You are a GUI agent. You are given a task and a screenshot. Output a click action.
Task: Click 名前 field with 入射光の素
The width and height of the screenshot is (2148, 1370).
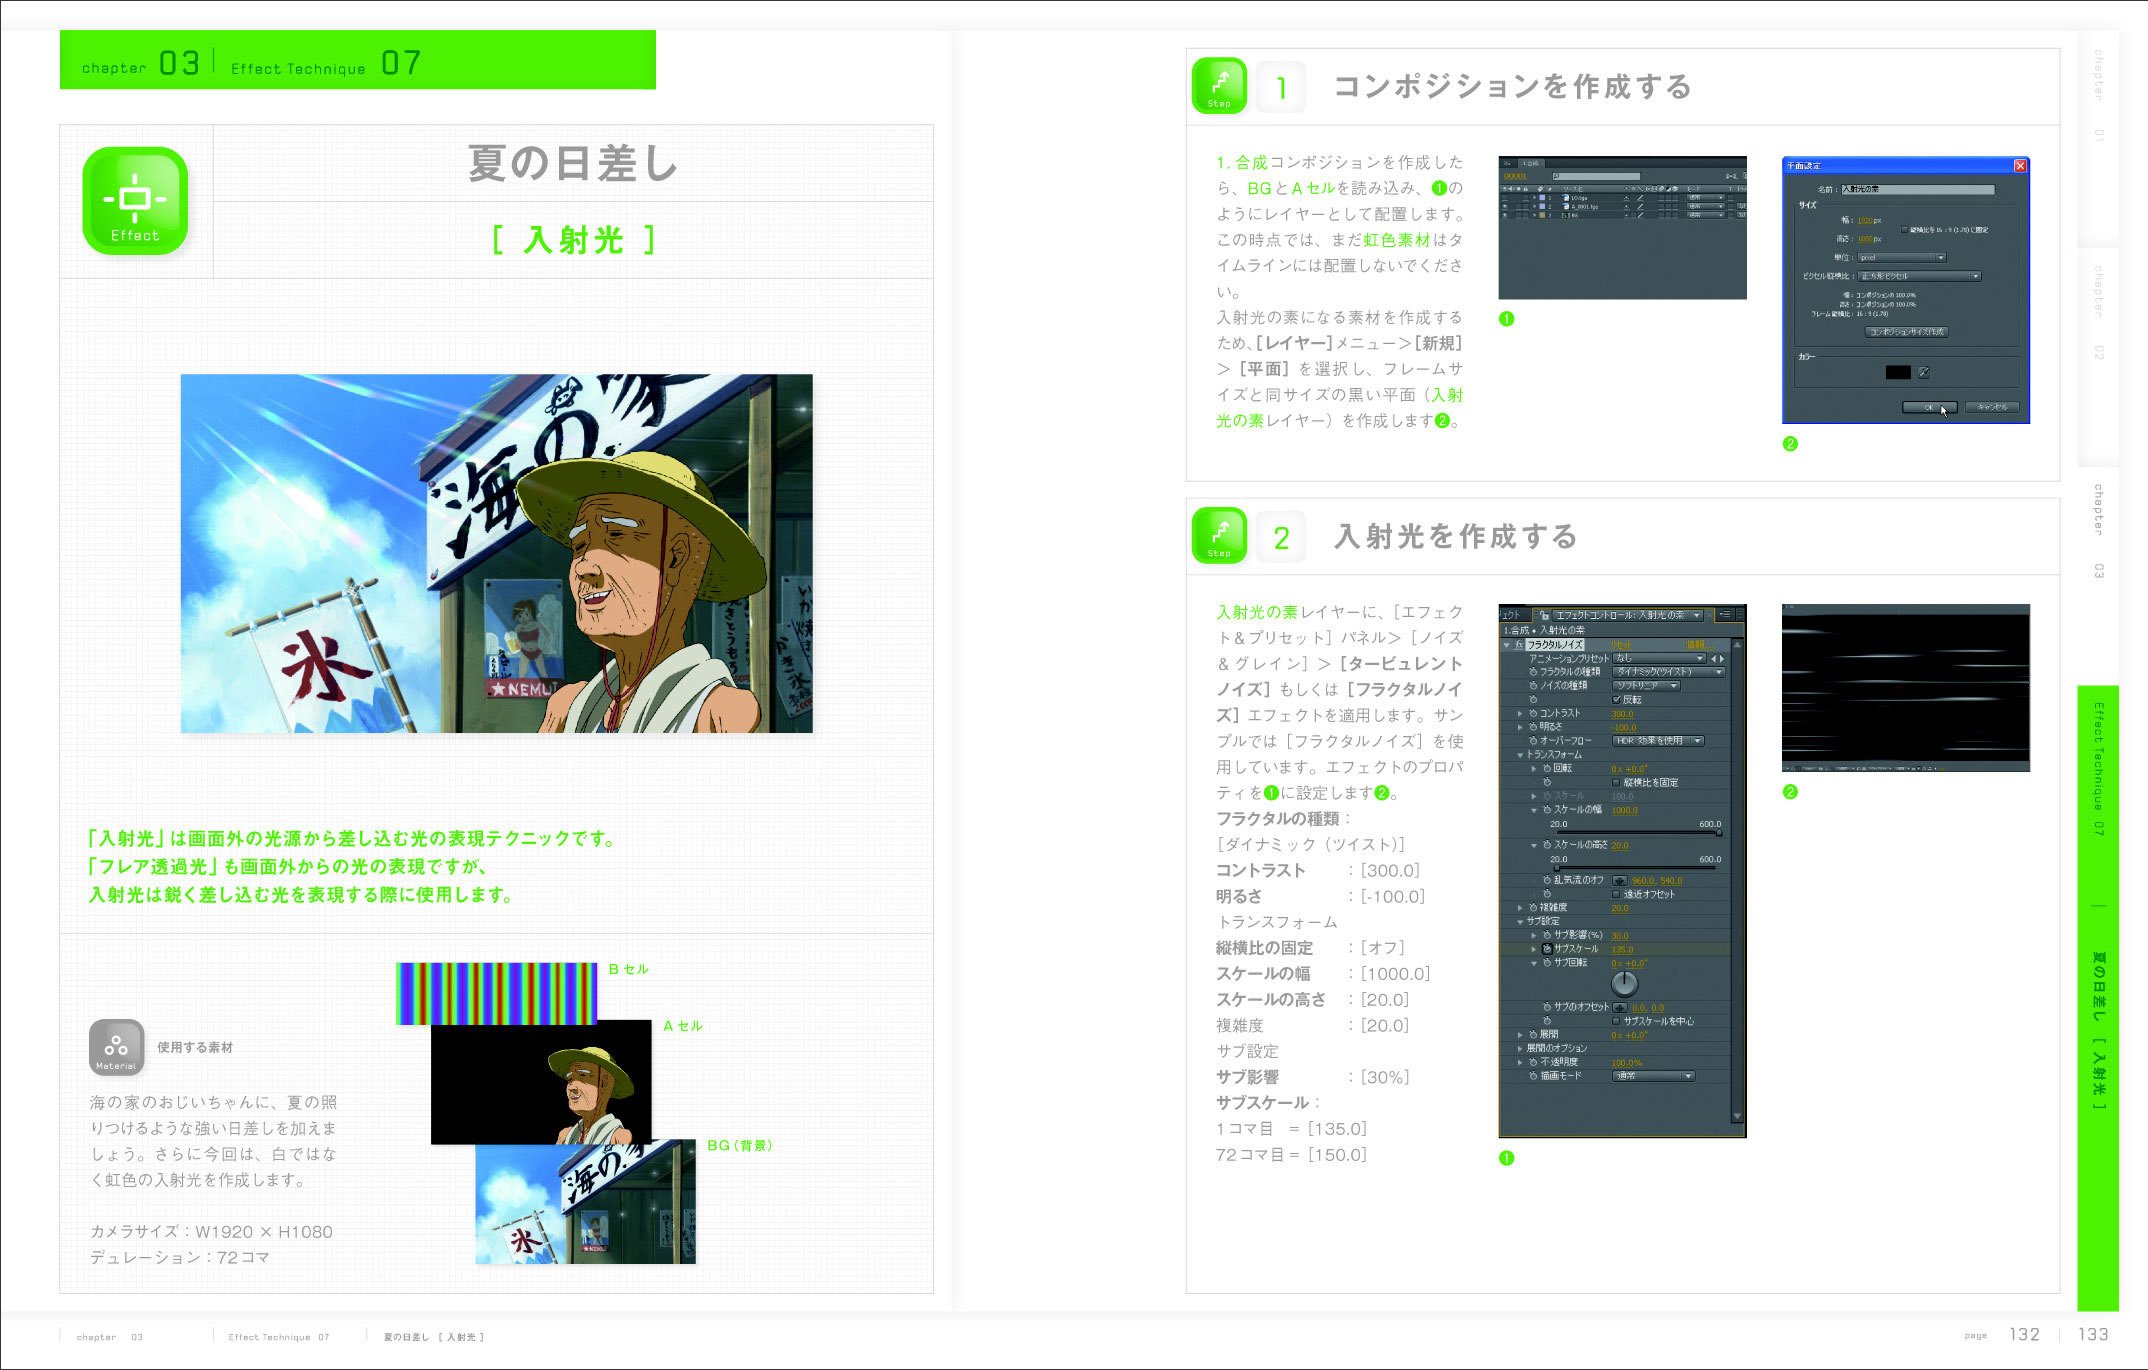pos(1918,189)
